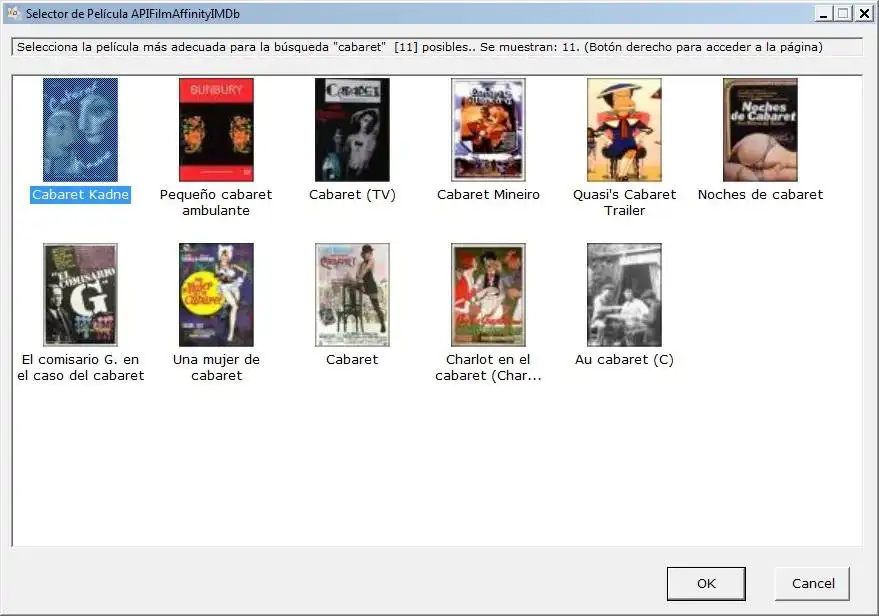Click the application icon in the title bar

pos(13,13)
